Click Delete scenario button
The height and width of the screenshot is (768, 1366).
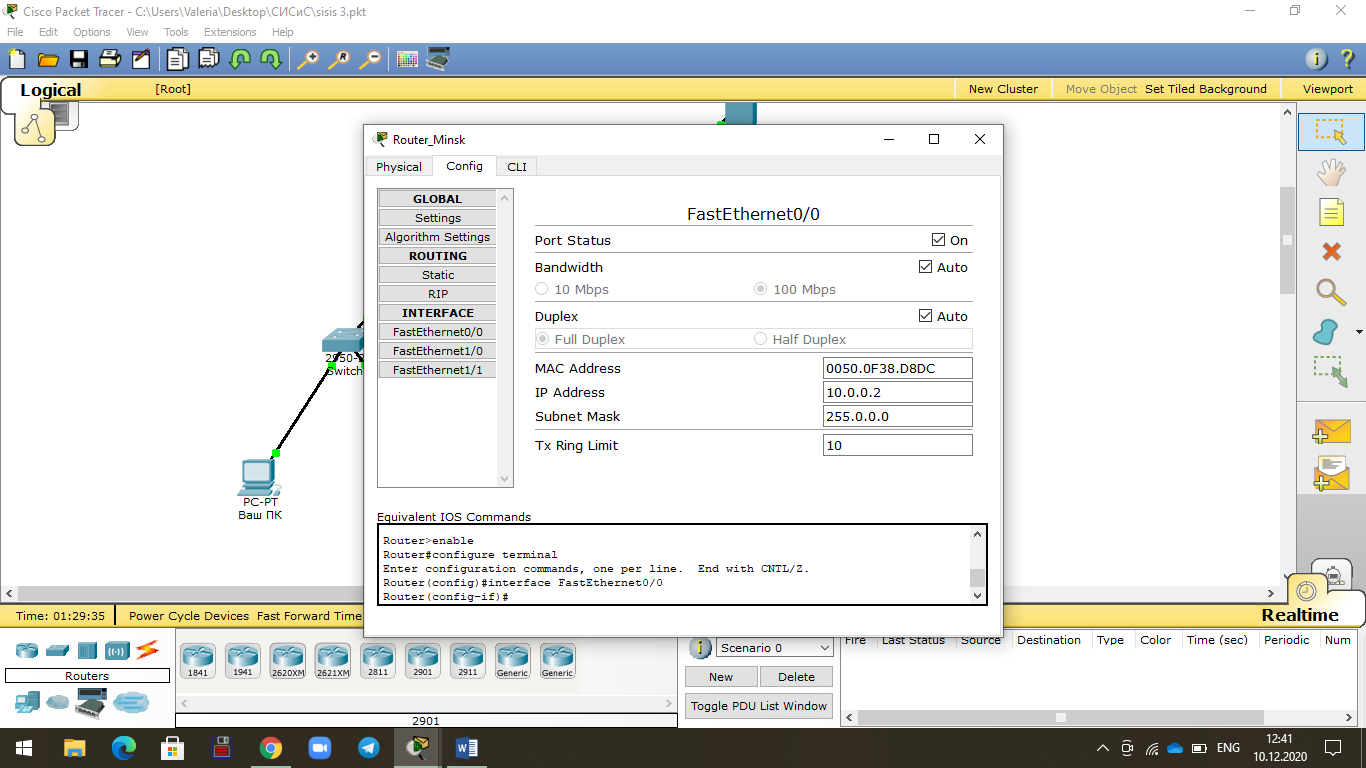click(x=797, y=677)
